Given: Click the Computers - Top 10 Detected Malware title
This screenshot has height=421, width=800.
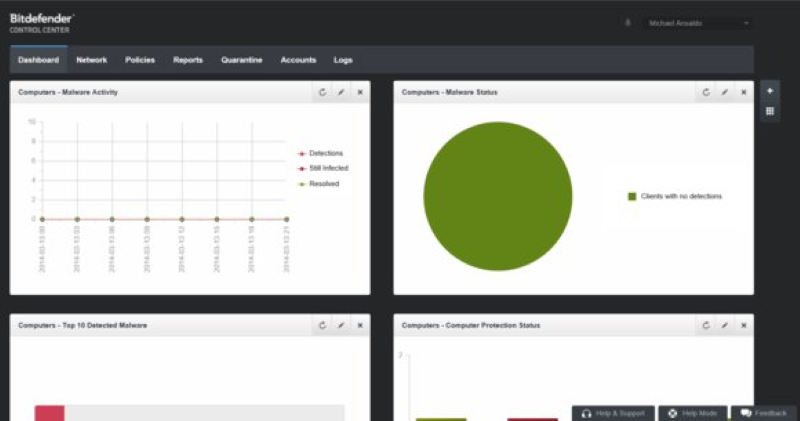Looking at the screenshot, I should [x=82, y=325].
